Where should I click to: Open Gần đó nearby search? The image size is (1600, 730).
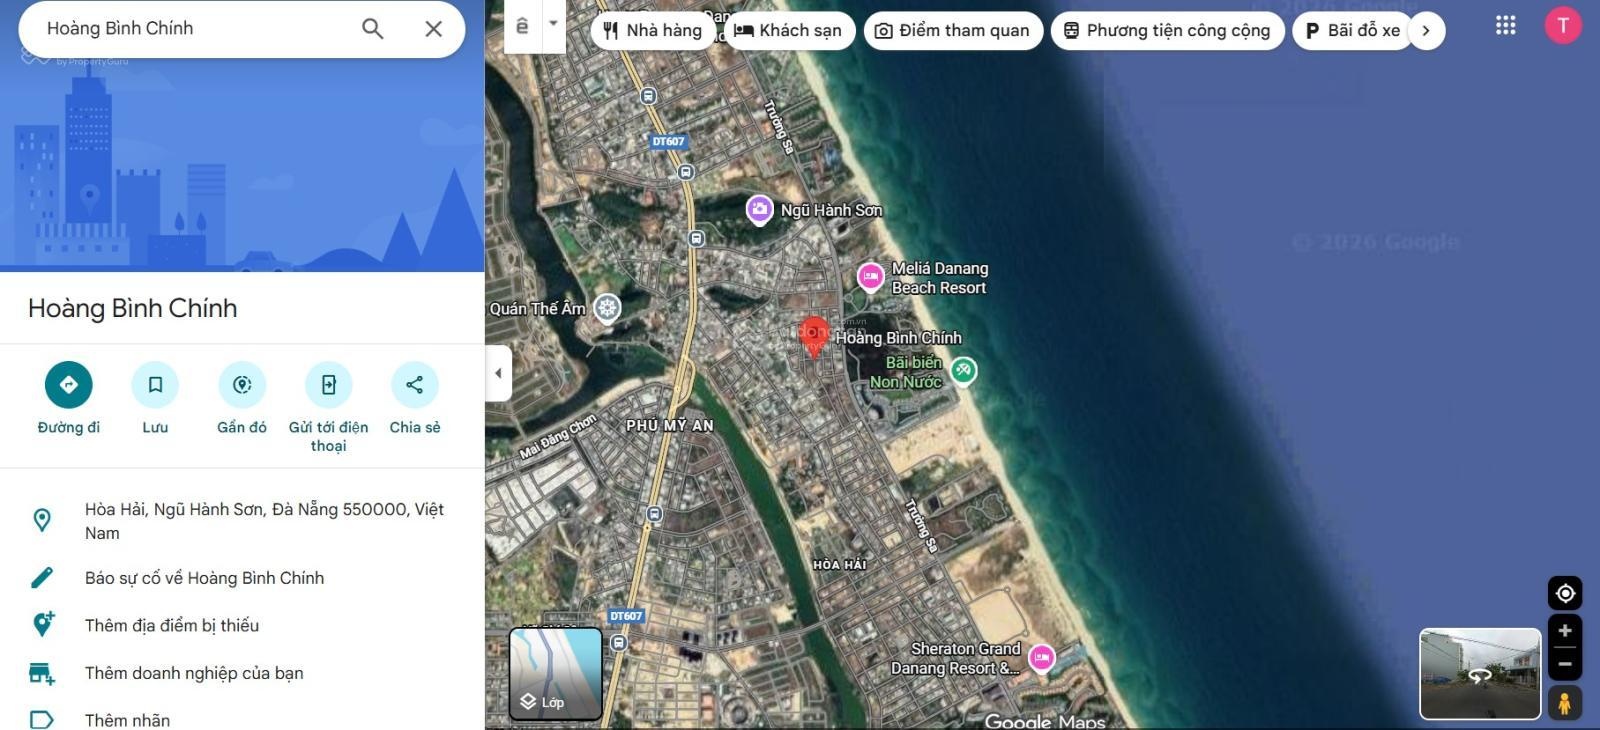[x=242, y=385]
